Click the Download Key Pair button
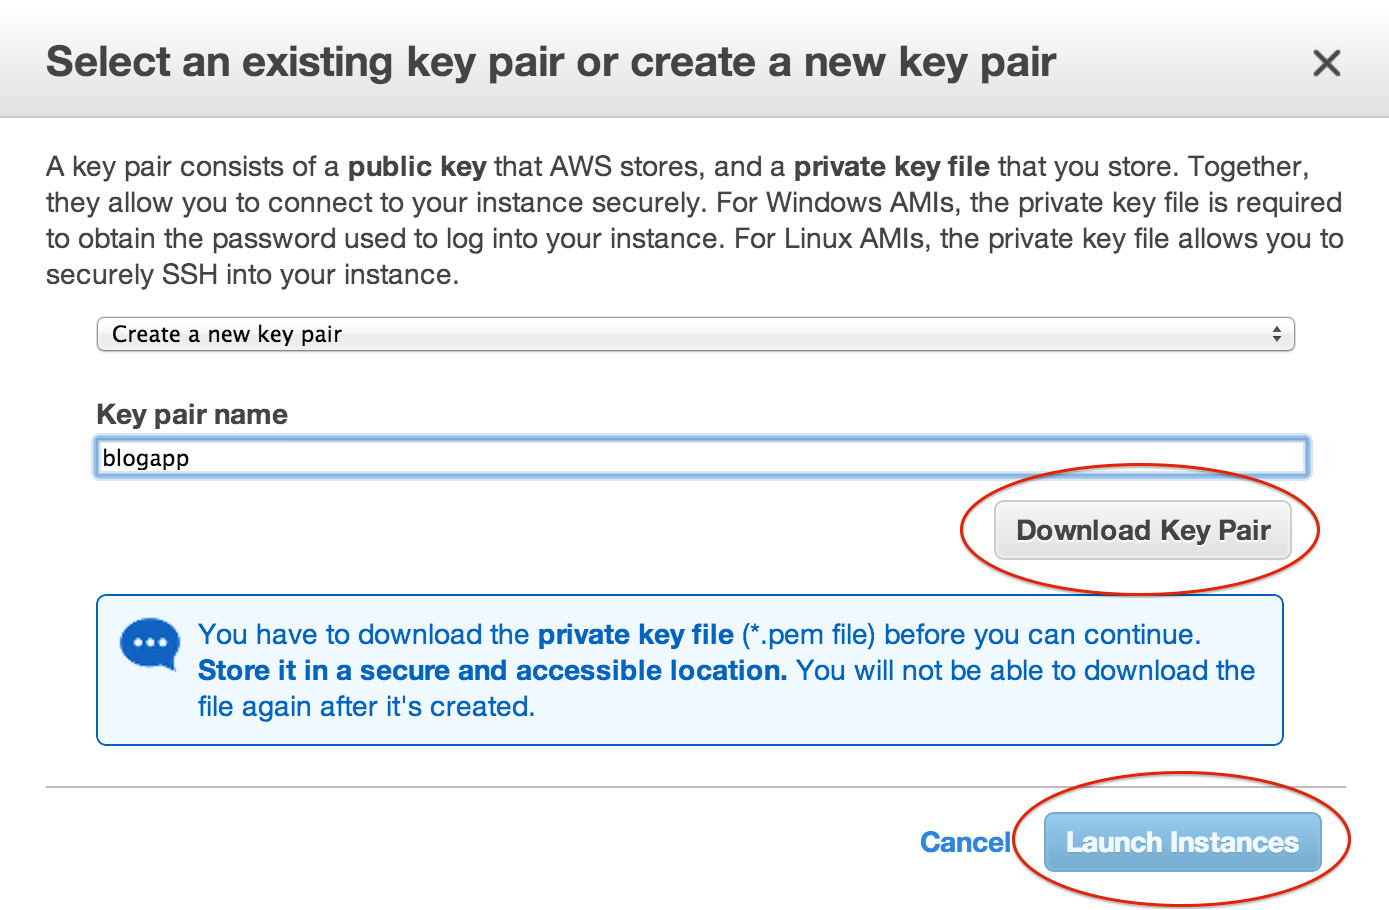Viewport: 1389px width, 910px height. coord(1143,530)
